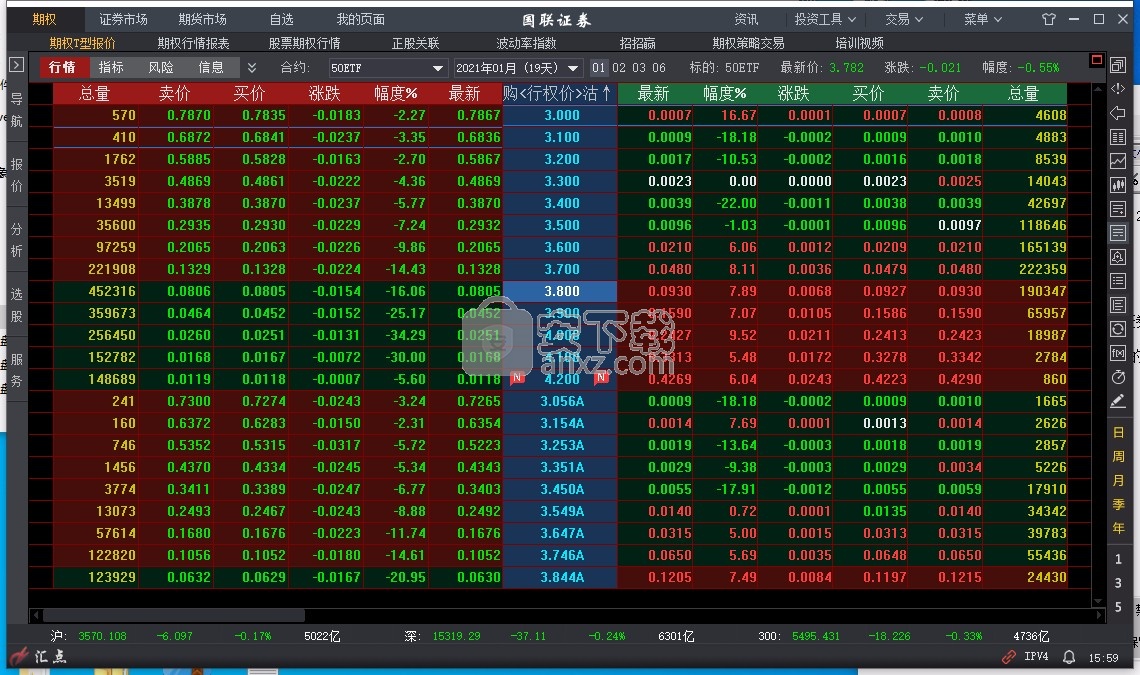The width and height of the screenshot is (1140, 675).
Task: Open 招招赢 link
Action: click(x=638, y=43)
